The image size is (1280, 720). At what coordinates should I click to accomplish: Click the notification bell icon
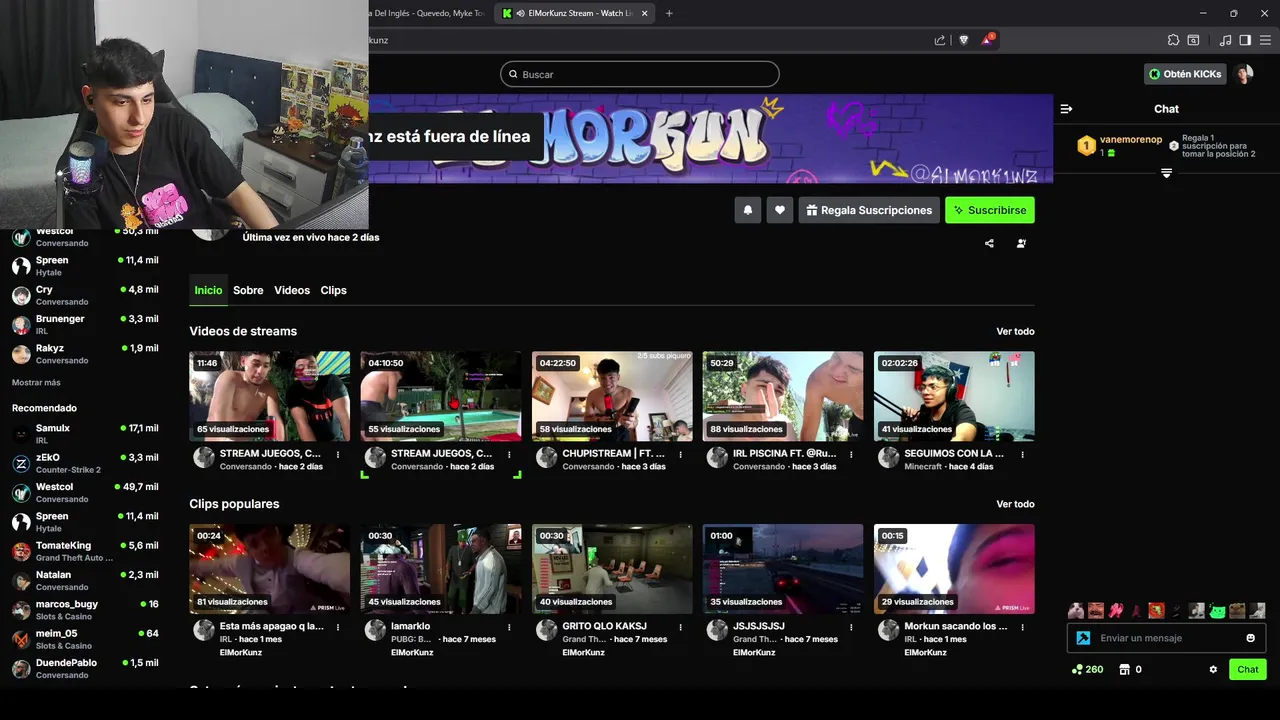[x=747, y=210]
